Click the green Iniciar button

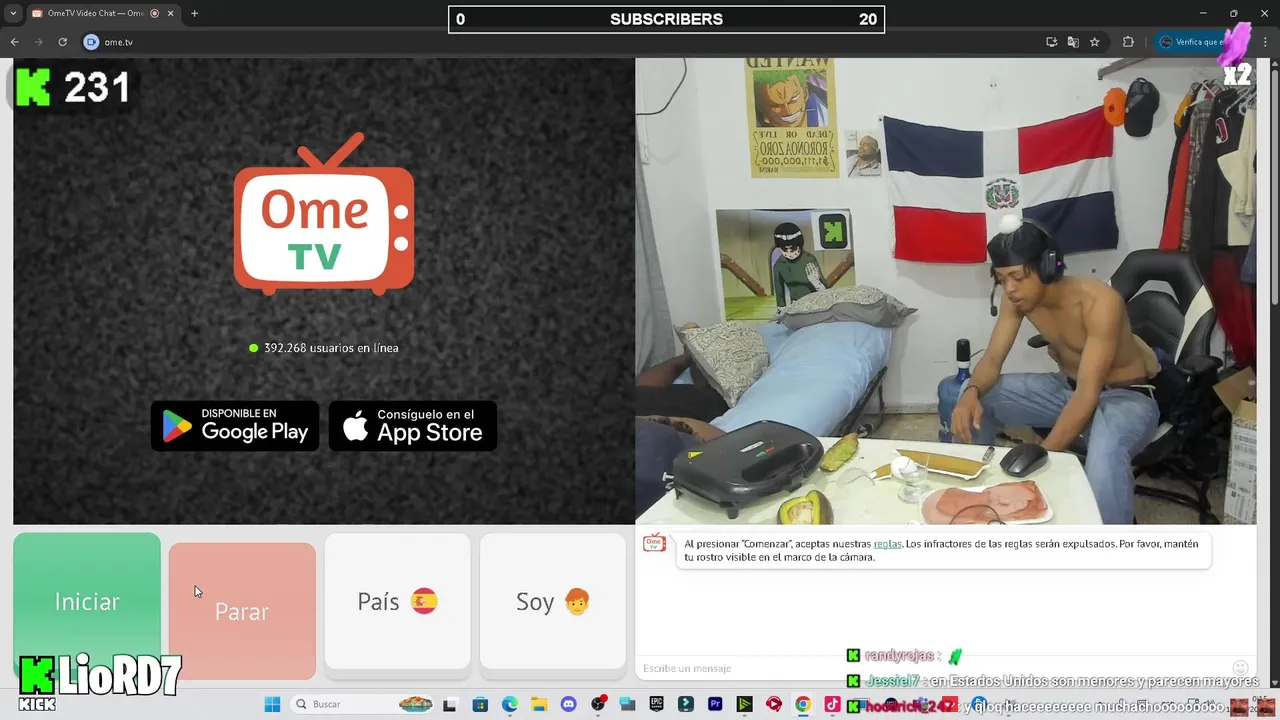87,601
